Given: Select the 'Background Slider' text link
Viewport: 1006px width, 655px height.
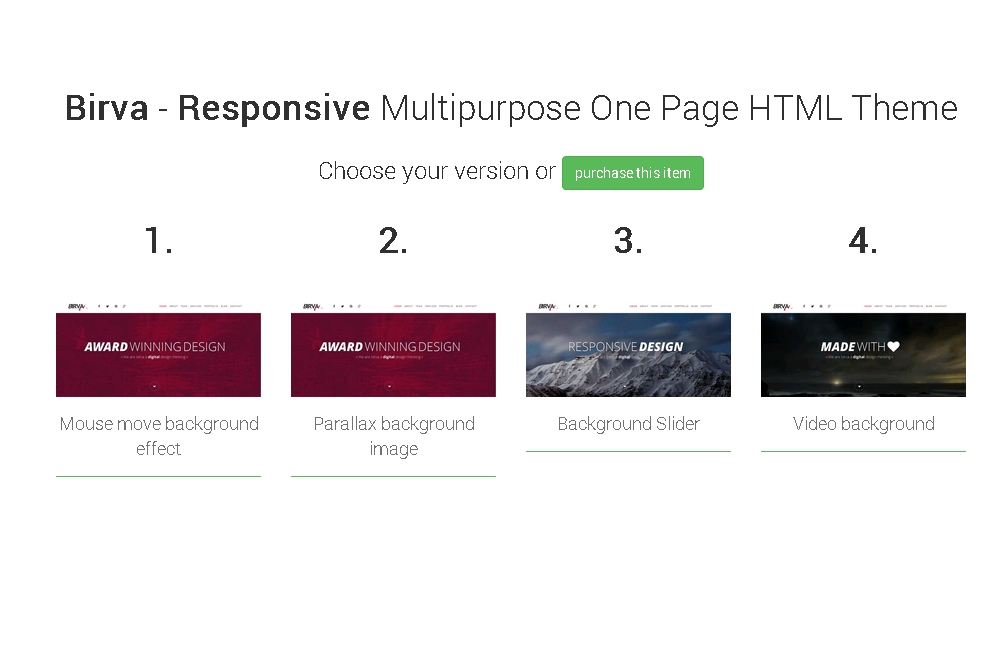Looking at the screenshot, I should [x=628, y=424].
